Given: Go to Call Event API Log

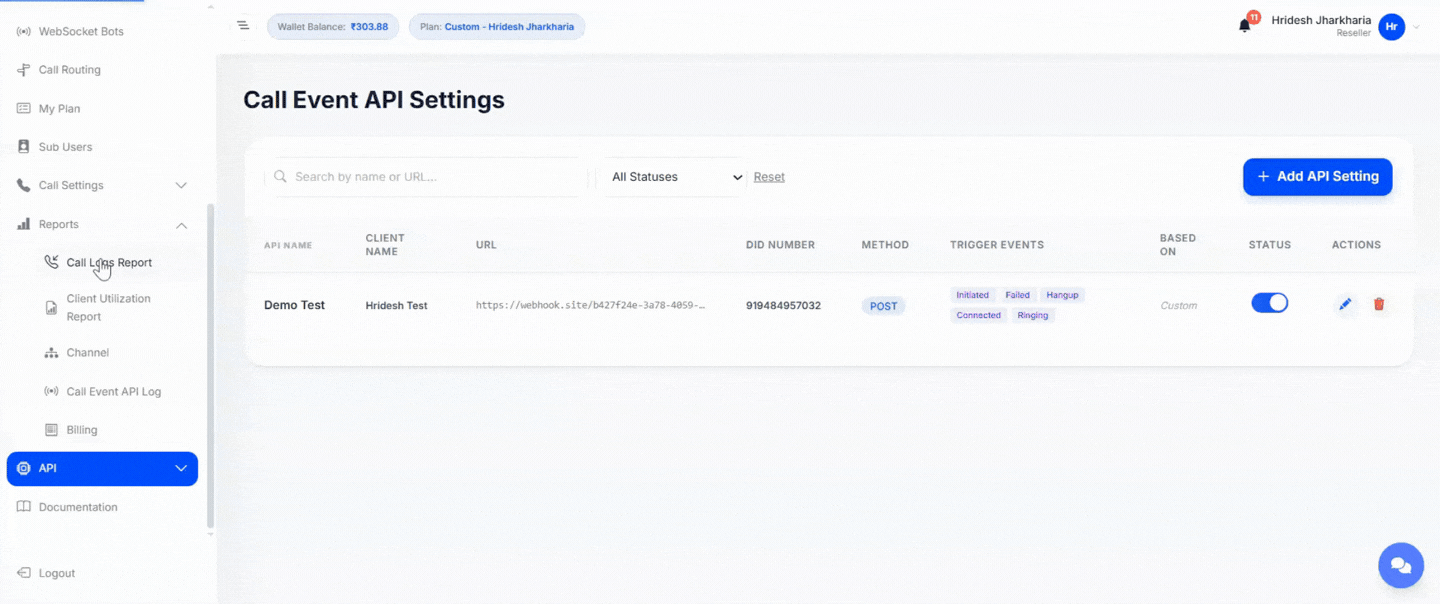Looking at the screenshot, I should (x=114, y=392).
